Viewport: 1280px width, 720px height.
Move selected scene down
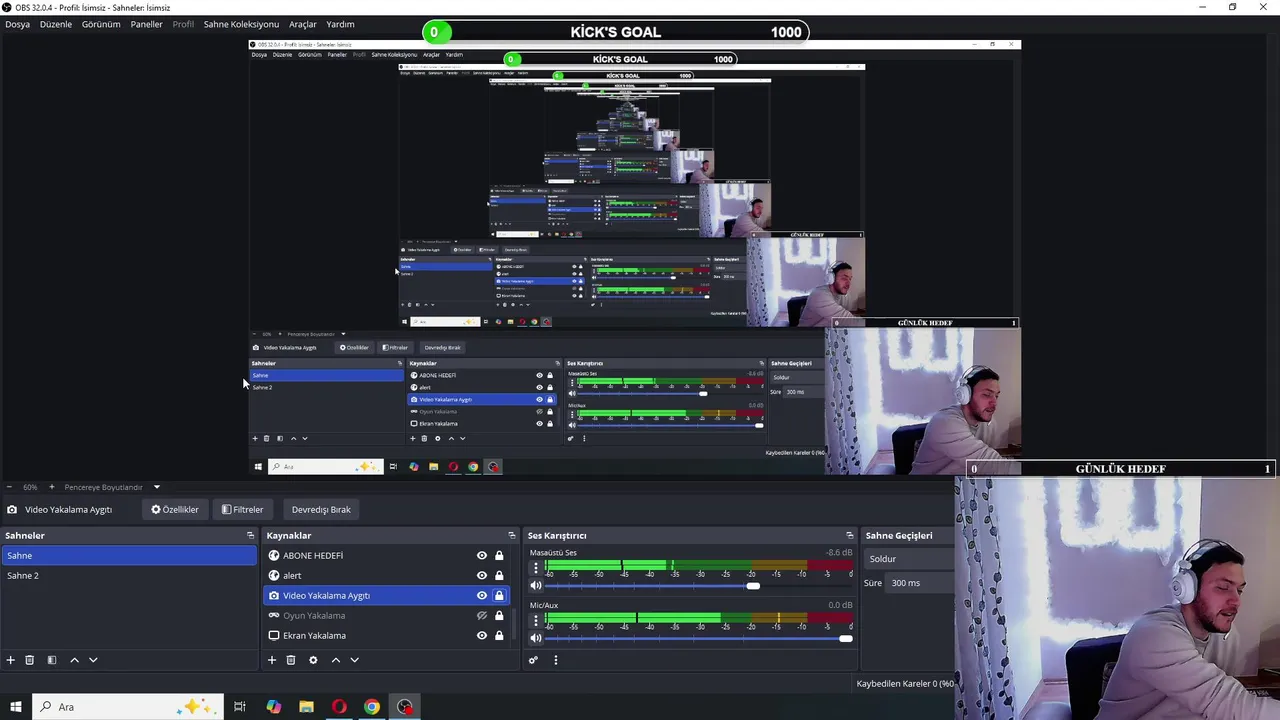pyautogui.click(x=93, y=660)
